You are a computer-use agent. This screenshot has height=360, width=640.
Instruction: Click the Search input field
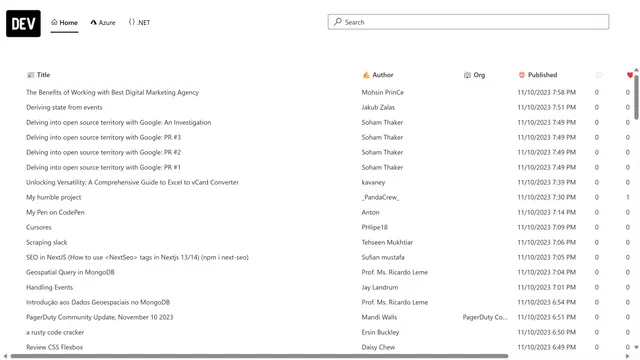click(x=468, y=22)
